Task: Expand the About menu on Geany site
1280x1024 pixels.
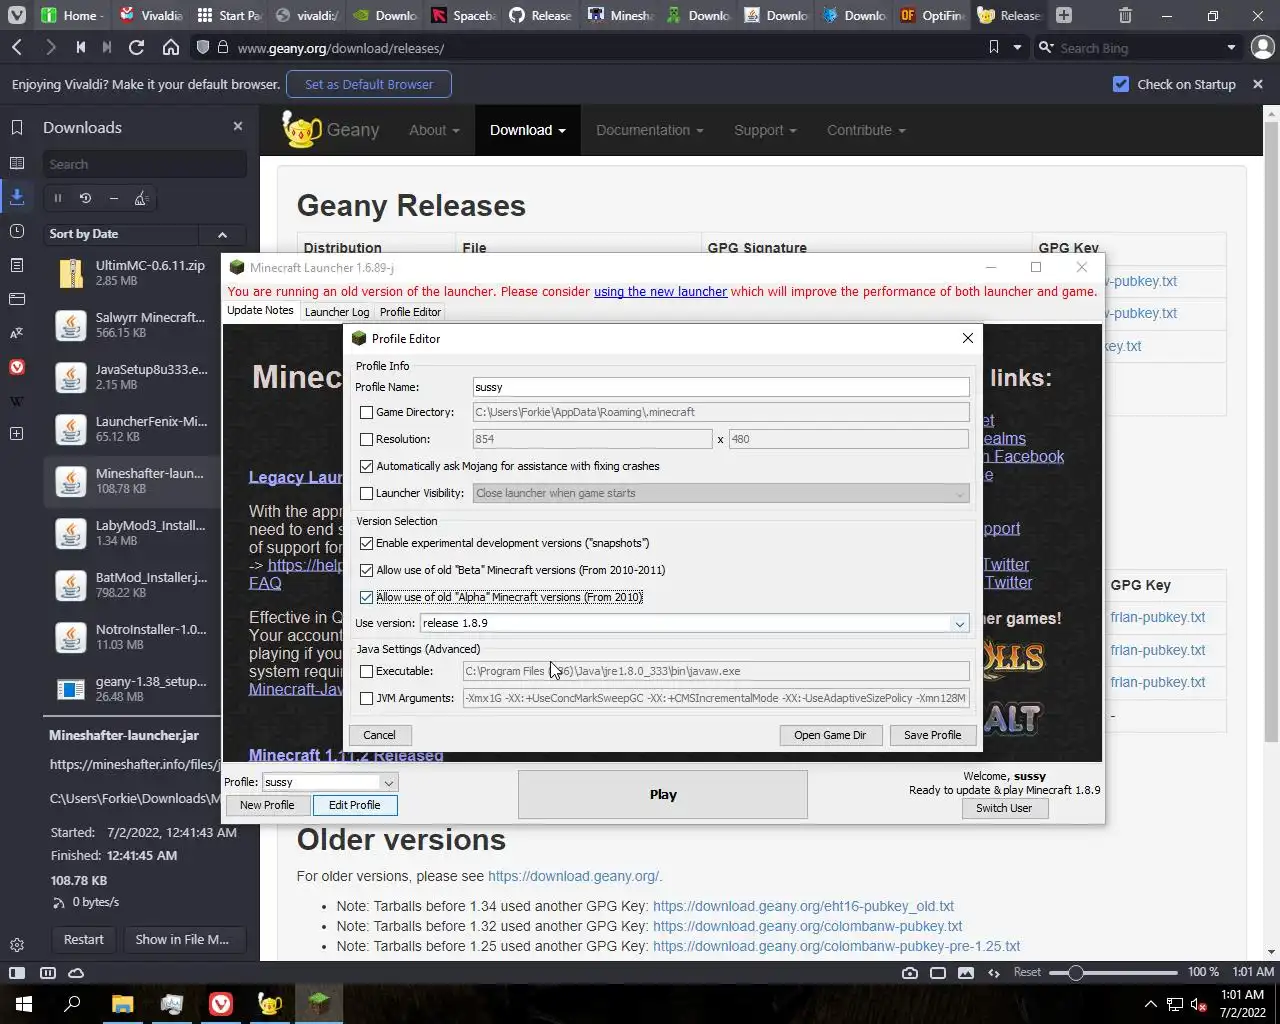Action: coord(434,130)
